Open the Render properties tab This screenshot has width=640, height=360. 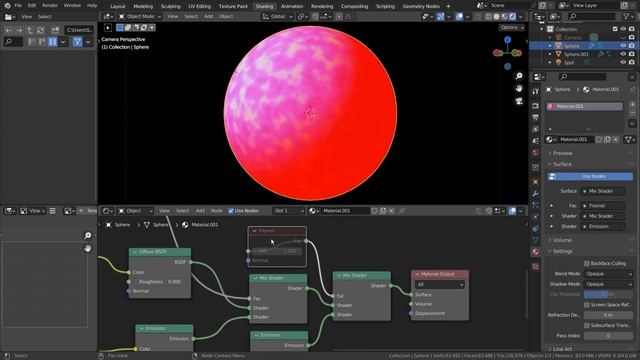coord(536,106)
